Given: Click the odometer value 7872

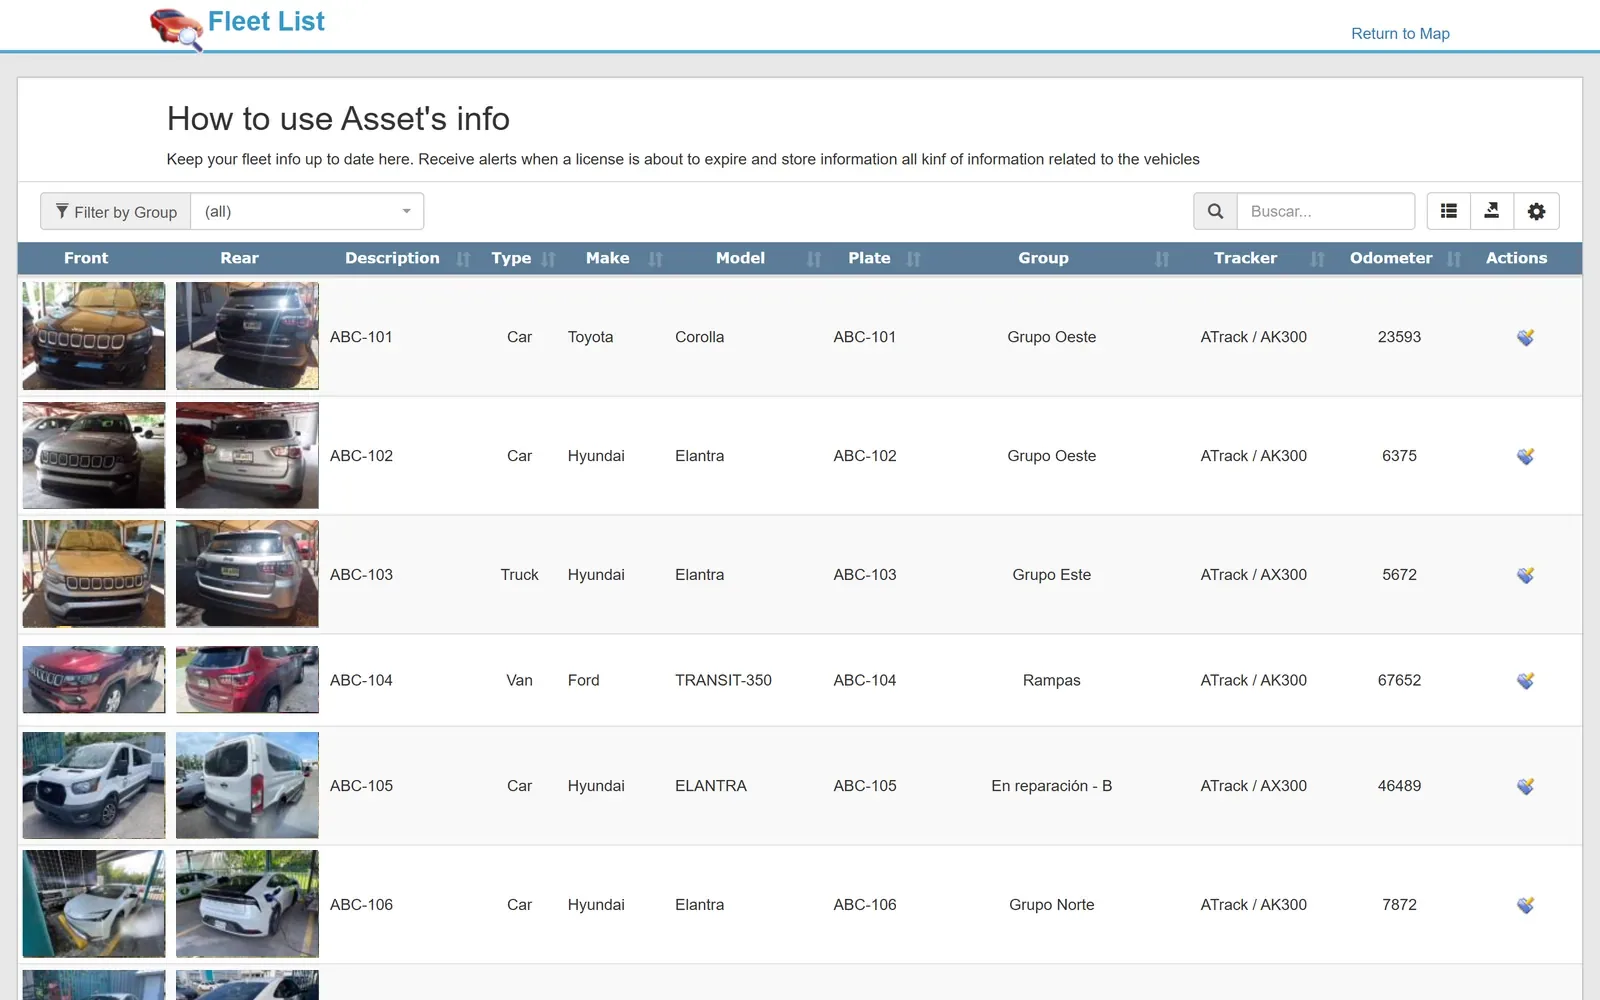Looking at the screenshot, I should click(x=1399, y=905).
